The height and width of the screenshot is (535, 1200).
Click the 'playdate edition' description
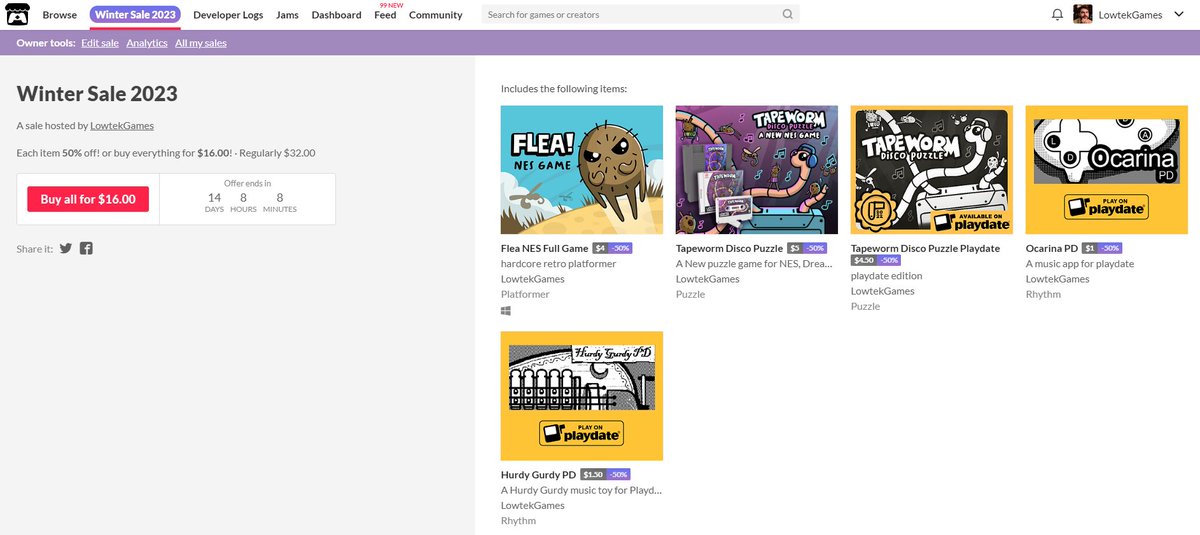887,276
